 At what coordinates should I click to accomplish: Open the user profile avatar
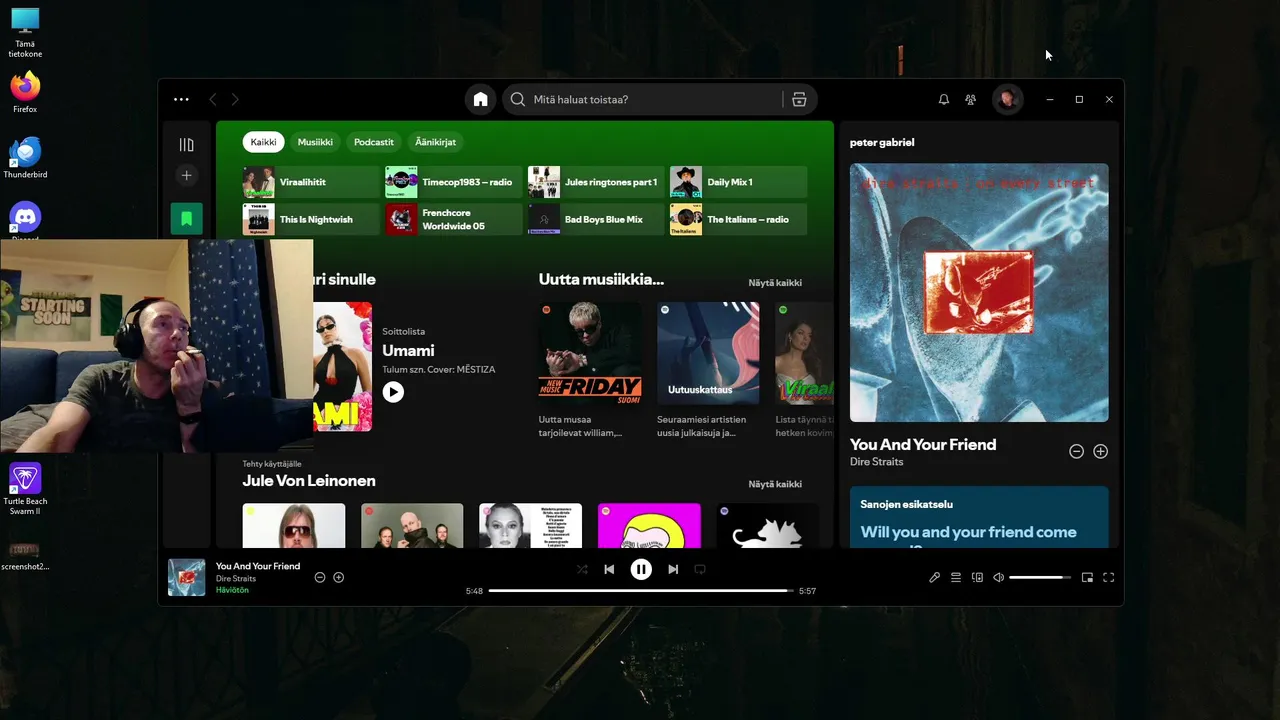pyautogui.click(x=1007, y=99)
